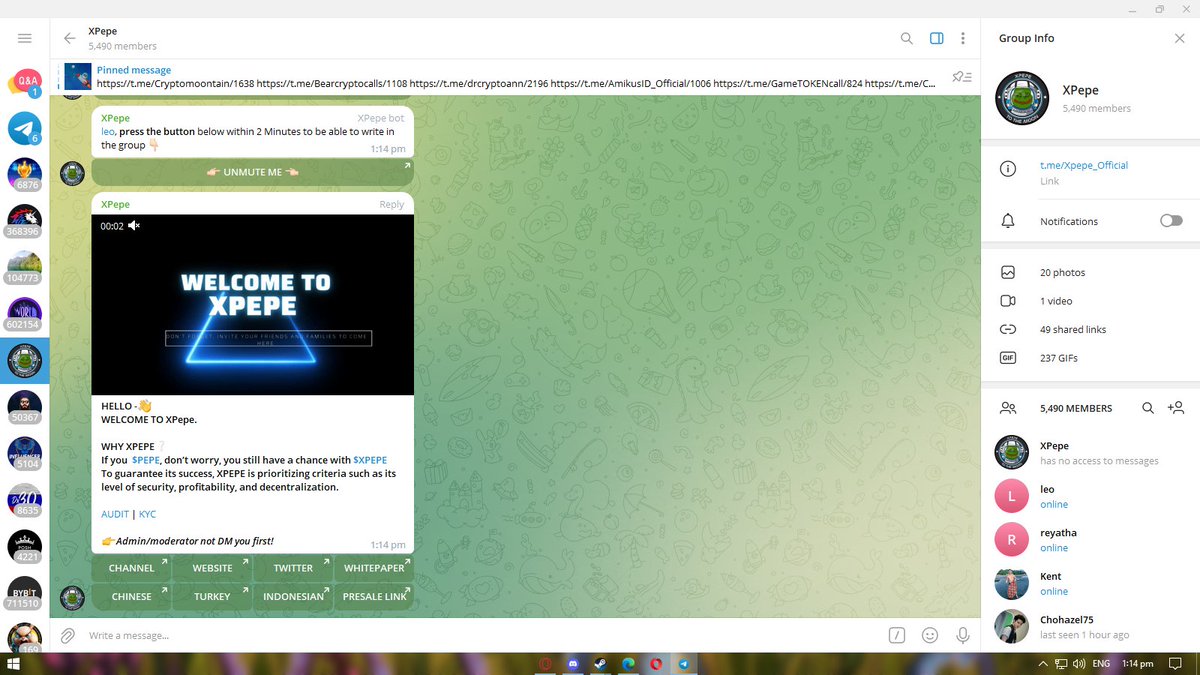Open the AUDIT link
Viewport: 1200px width, 675px height.
[115, 514]
